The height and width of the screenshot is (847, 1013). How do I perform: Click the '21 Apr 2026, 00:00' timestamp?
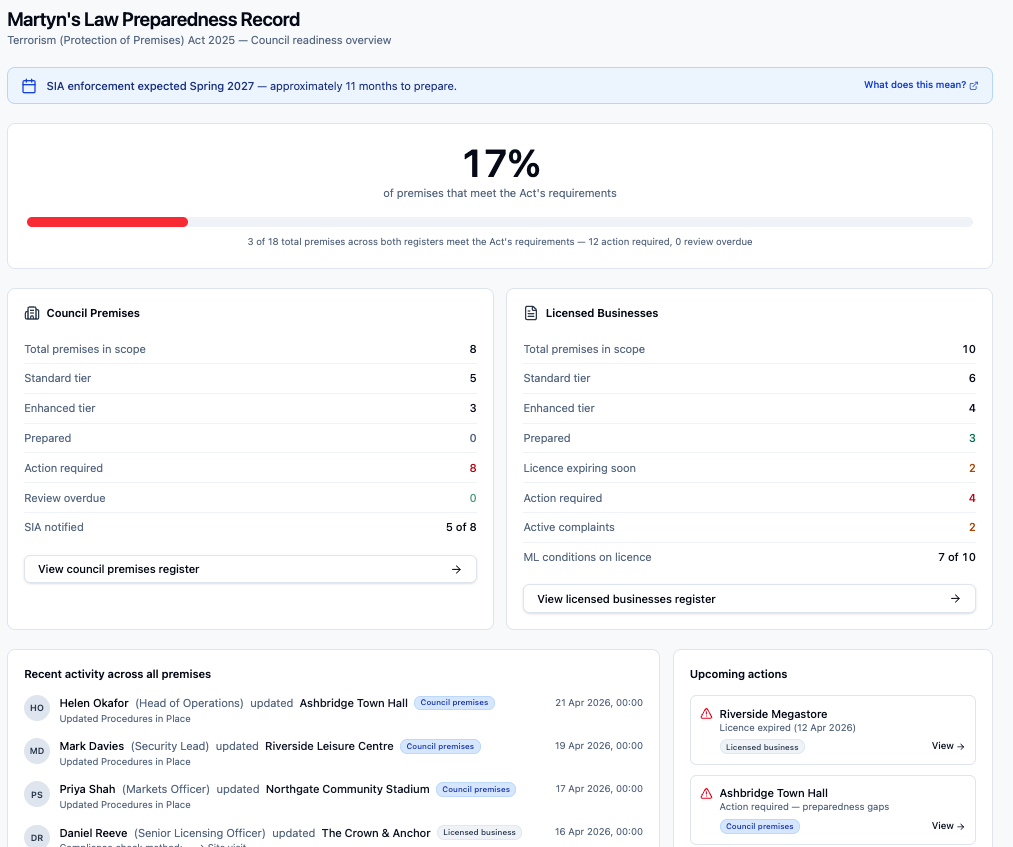[x=598, y=702]
